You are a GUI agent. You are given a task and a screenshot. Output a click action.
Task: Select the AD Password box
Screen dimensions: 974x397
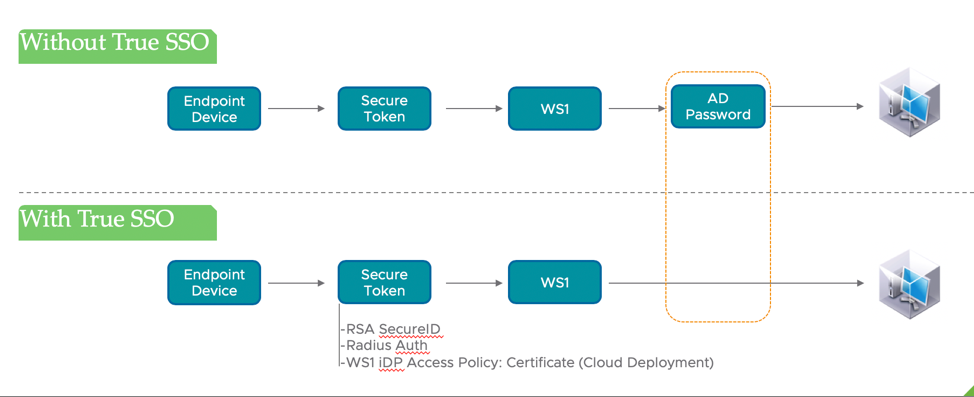(719, 107)
